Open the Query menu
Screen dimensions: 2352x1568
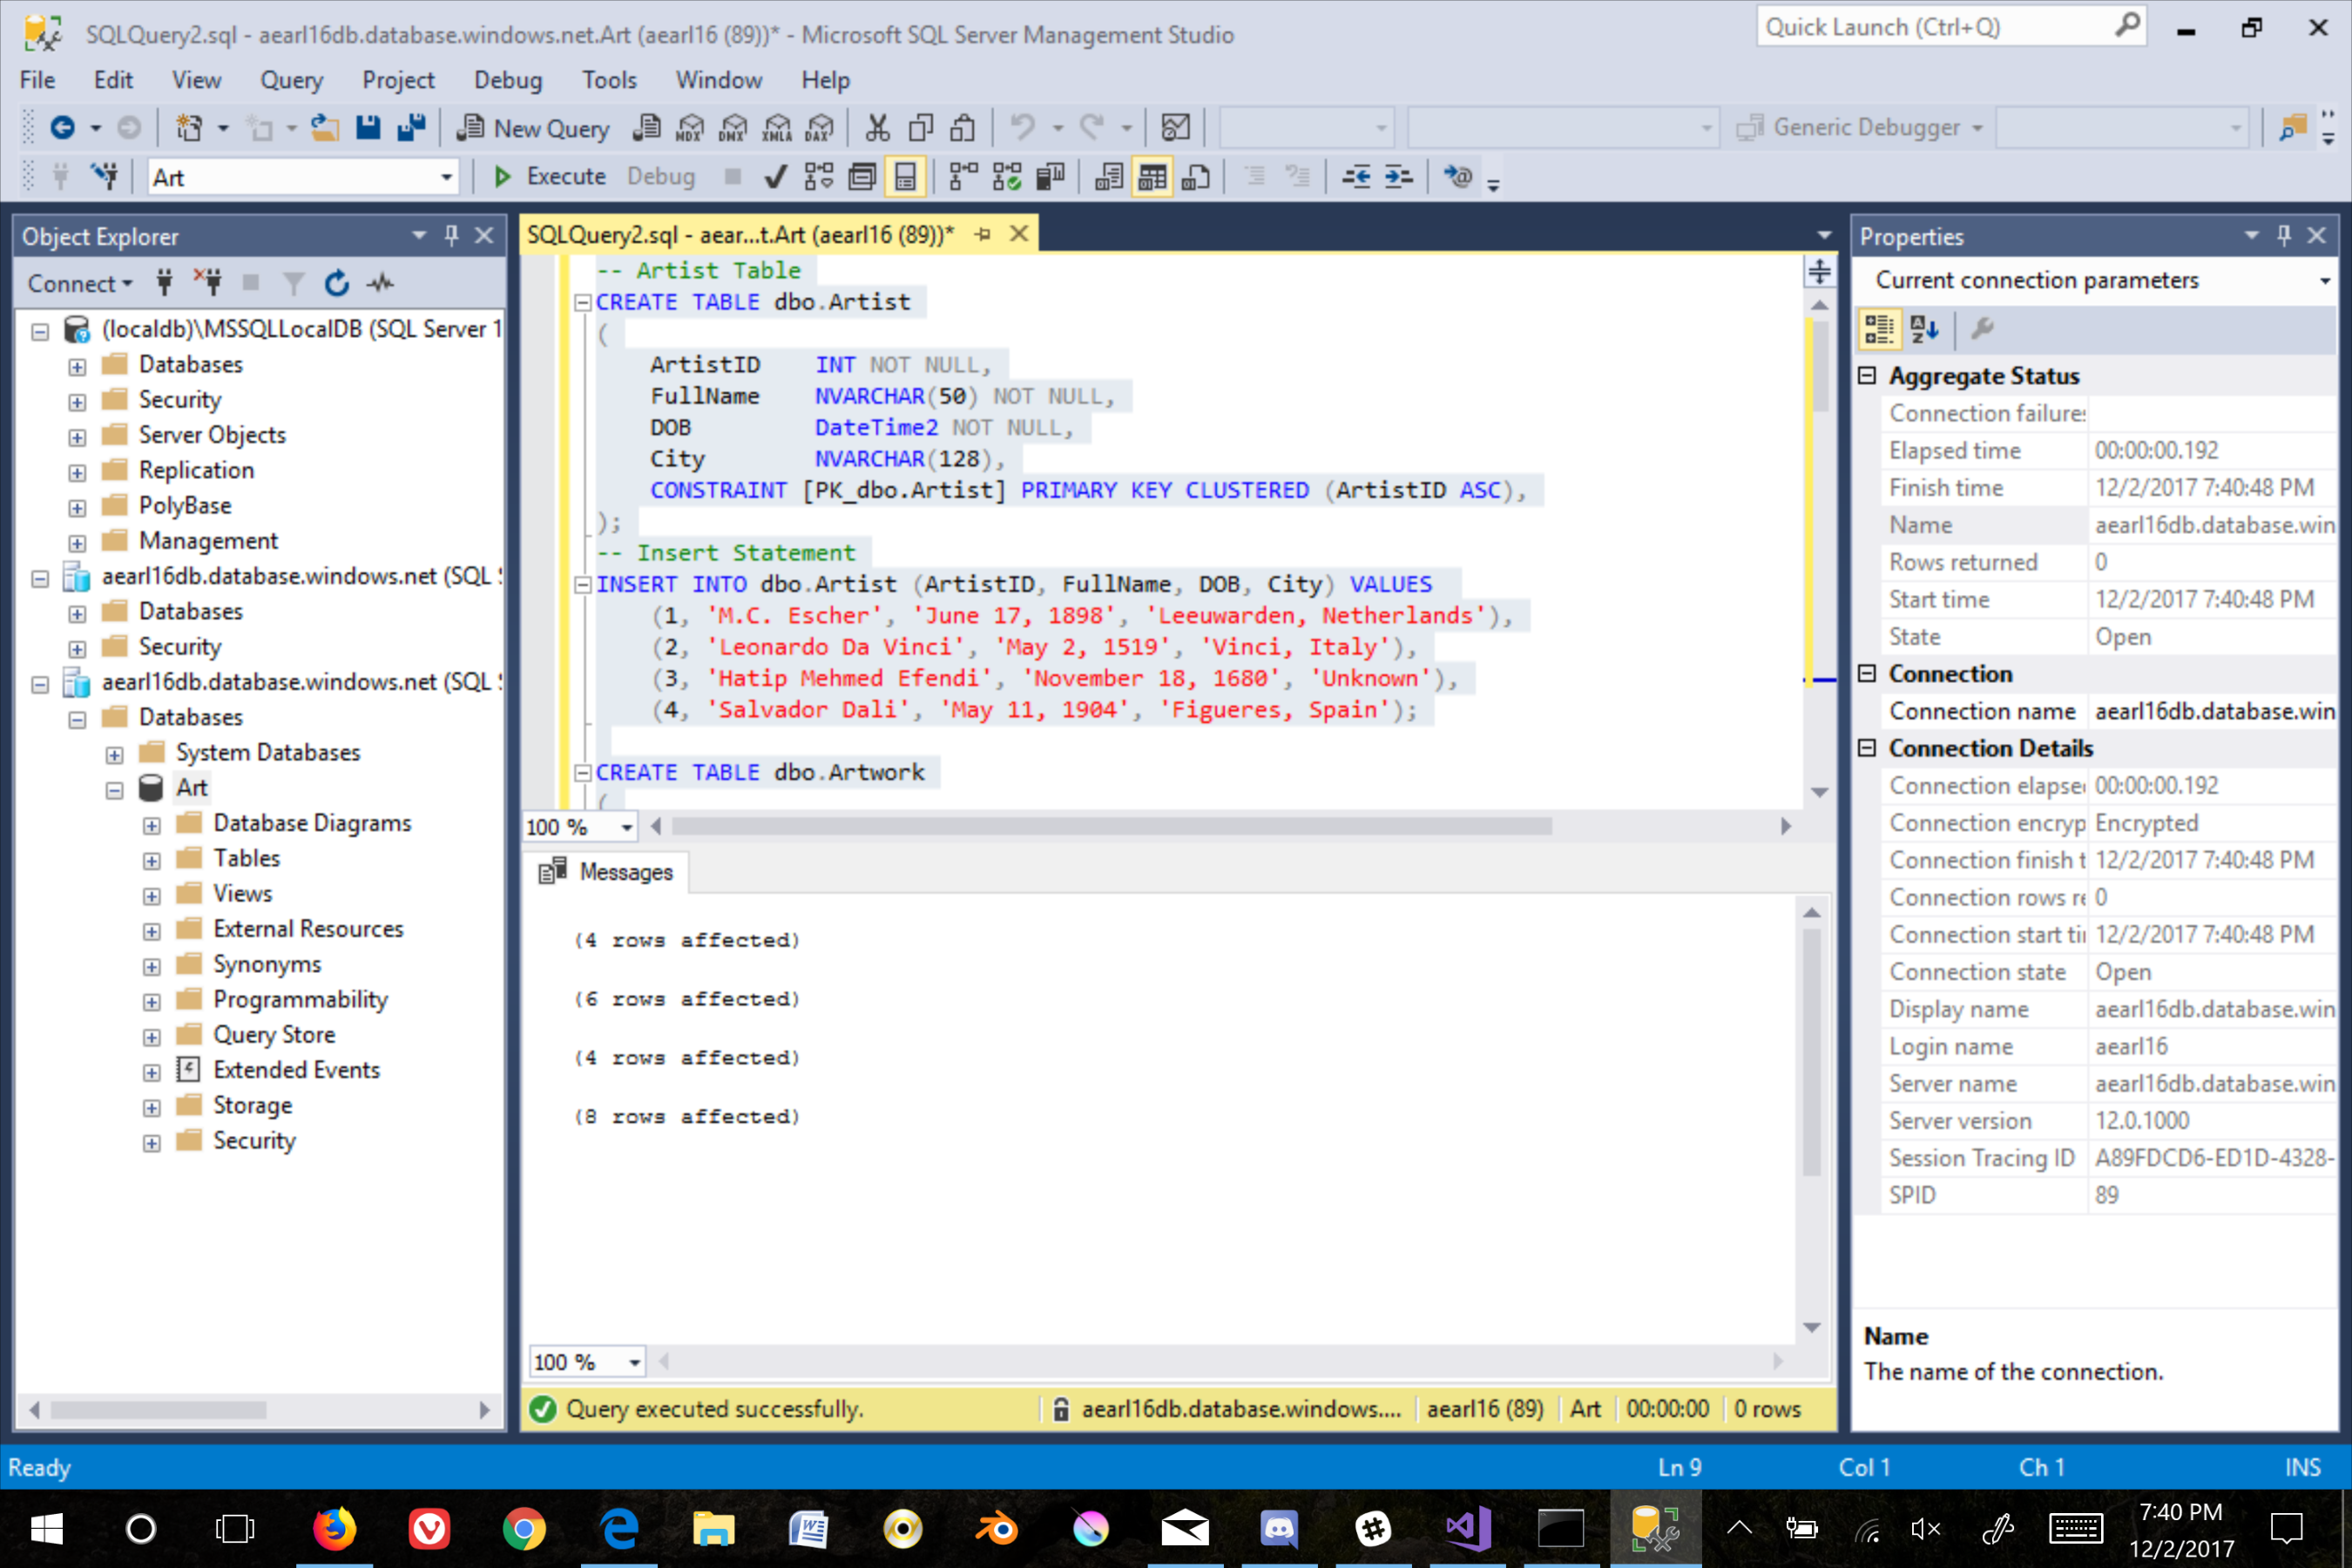point(291,80)
